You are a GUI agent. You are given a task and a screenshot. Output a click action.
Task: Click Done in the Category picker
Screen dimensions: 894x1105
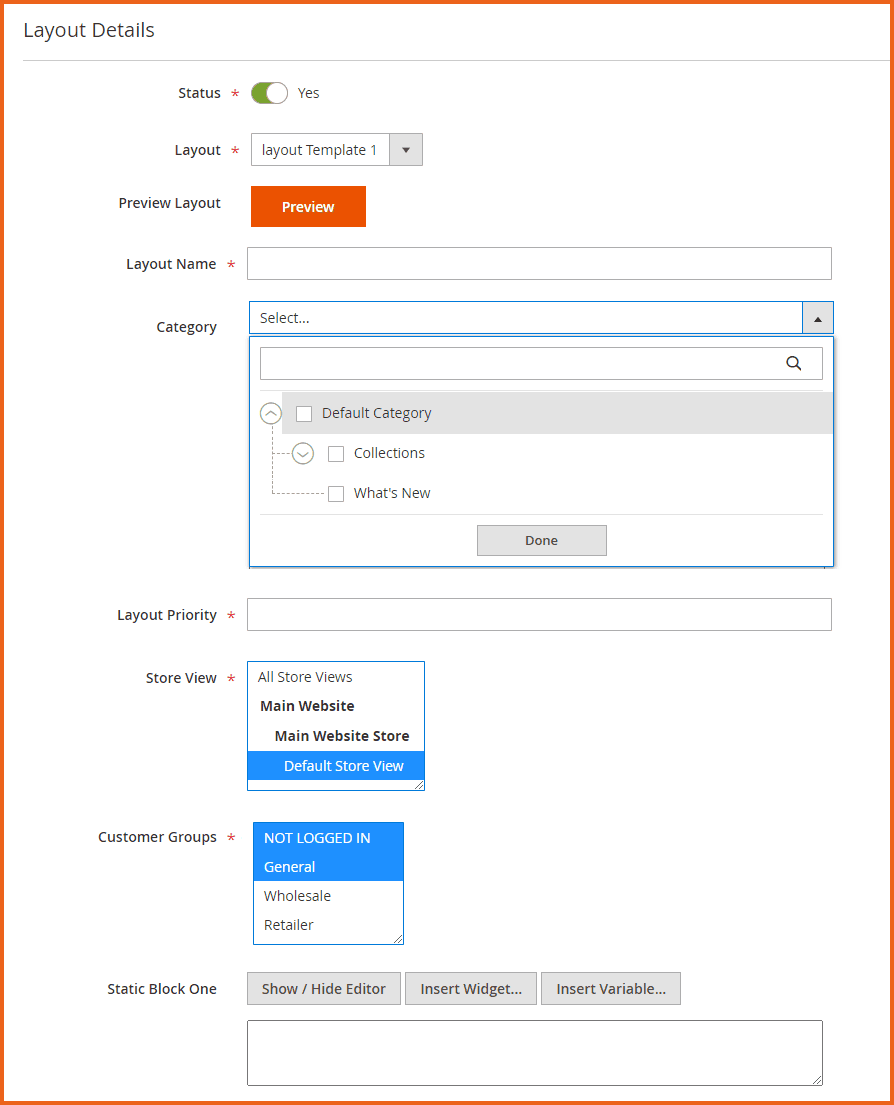541,540
